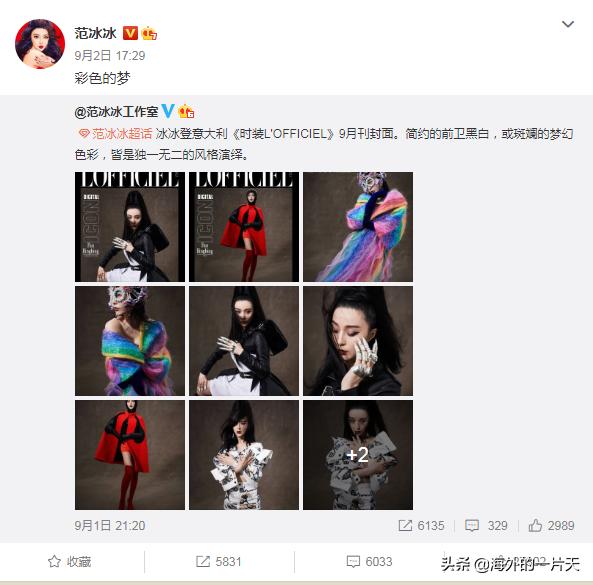Click the membership crown badge beside 范冰冰
593x585 pixels.
coord(149,33)
